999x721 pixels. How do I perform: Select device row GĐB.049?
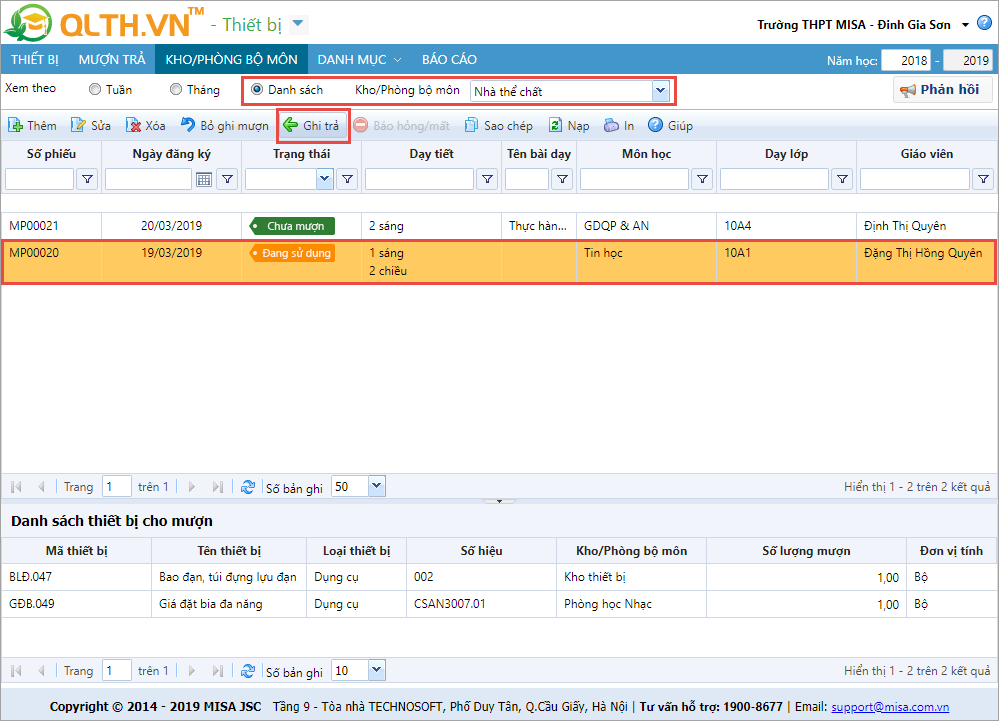[x=499, y=604]
